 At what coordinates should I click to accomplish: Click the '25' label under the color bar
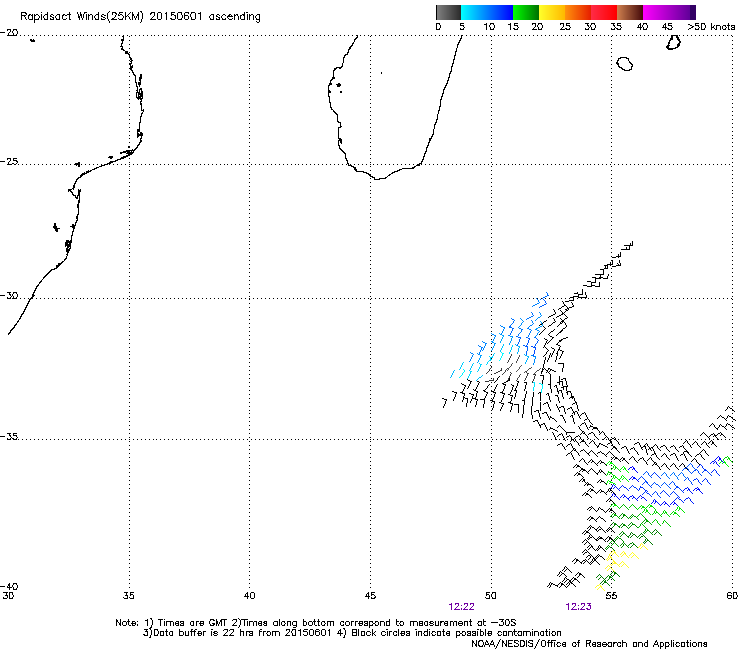pos(565,27)
